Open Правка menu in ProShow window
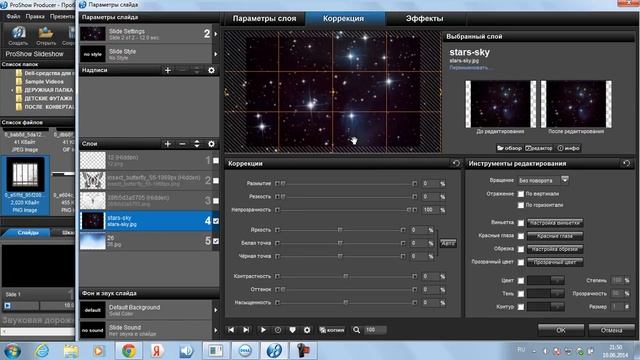The image size is (640, 360). pyautogui.click(x=35, y=17)
